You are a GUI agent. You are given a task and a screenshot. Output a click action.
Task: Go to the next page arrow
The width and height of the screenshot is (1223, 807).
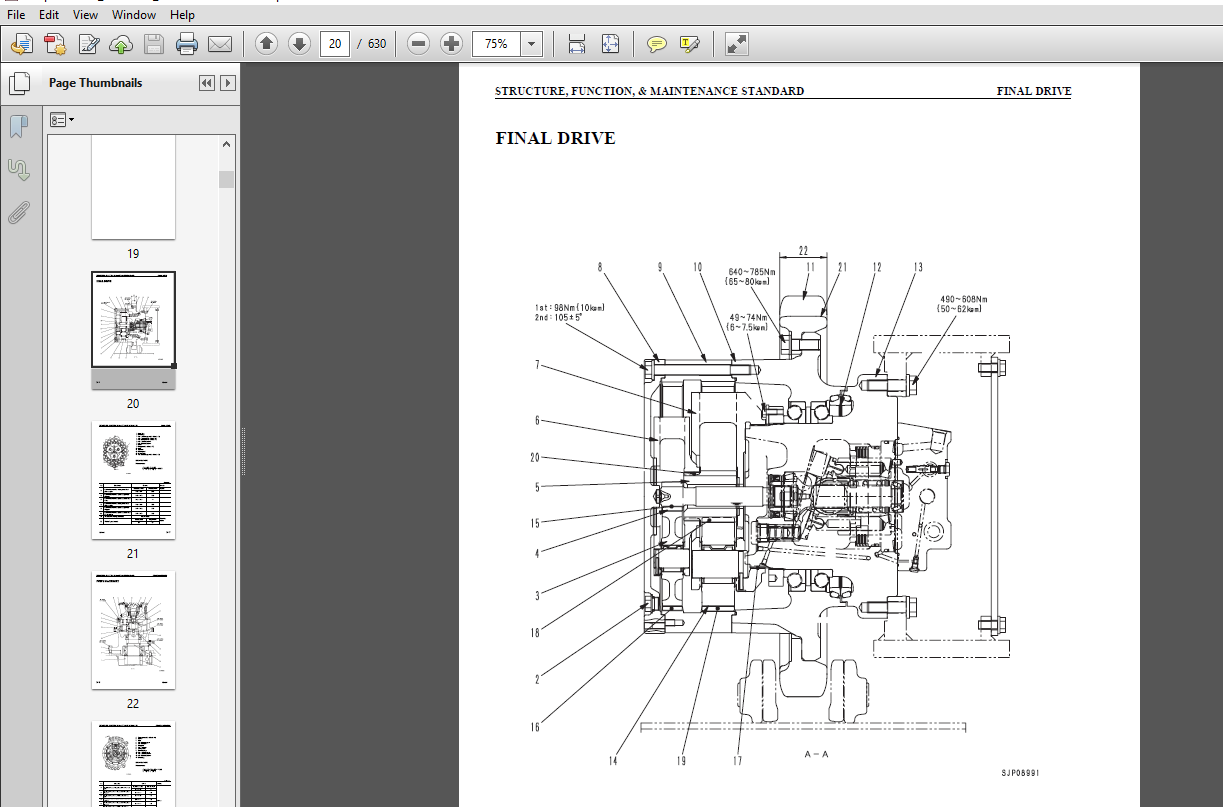299,44
